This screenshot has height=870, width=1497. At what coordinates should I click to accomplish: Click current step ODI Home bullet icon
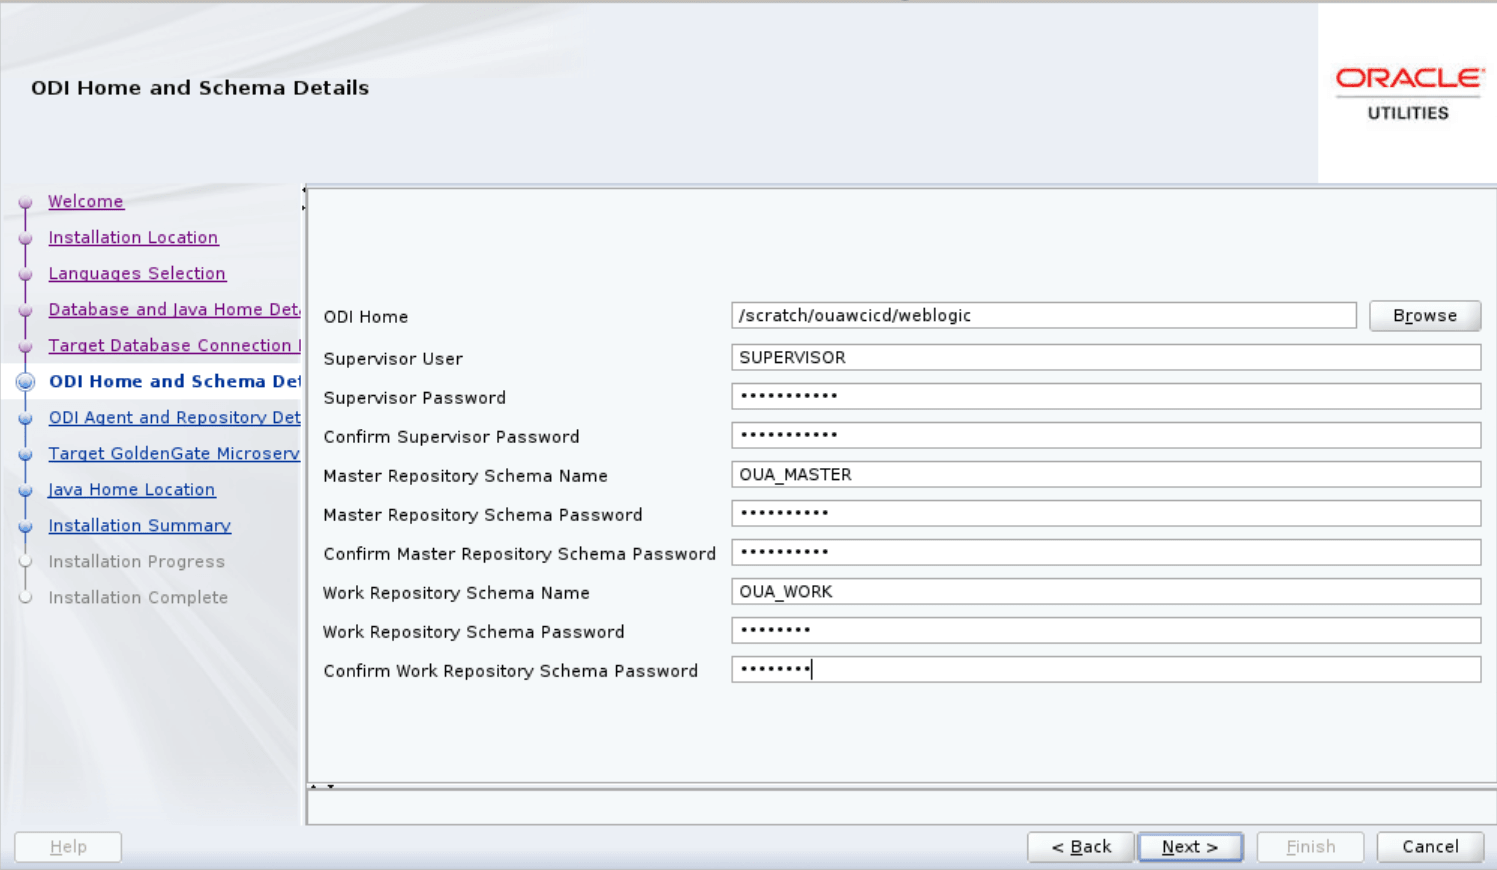point(26,382)
